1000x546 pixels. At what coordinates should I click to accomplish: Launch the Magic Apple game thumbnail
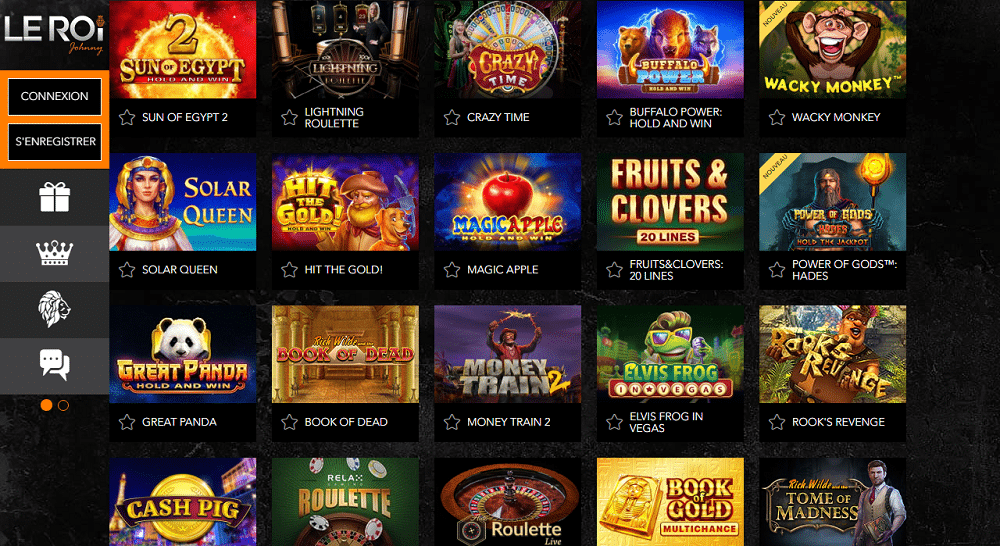tap(508, 202)
